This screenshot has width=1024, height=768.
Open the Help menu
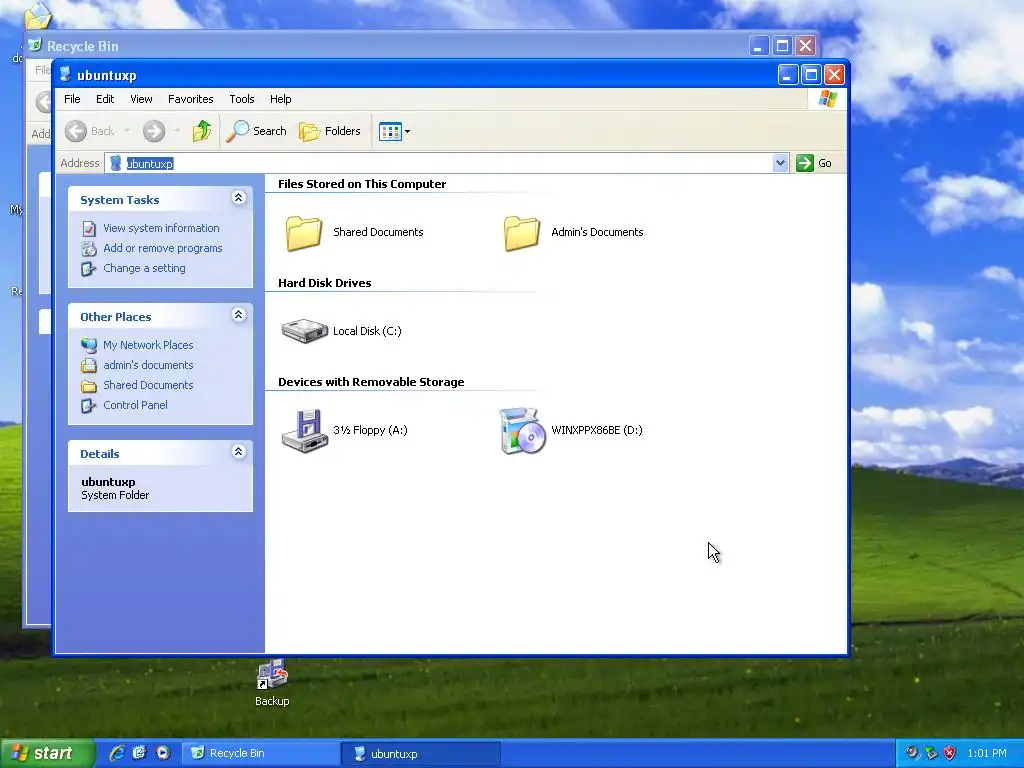coord(280,99)
